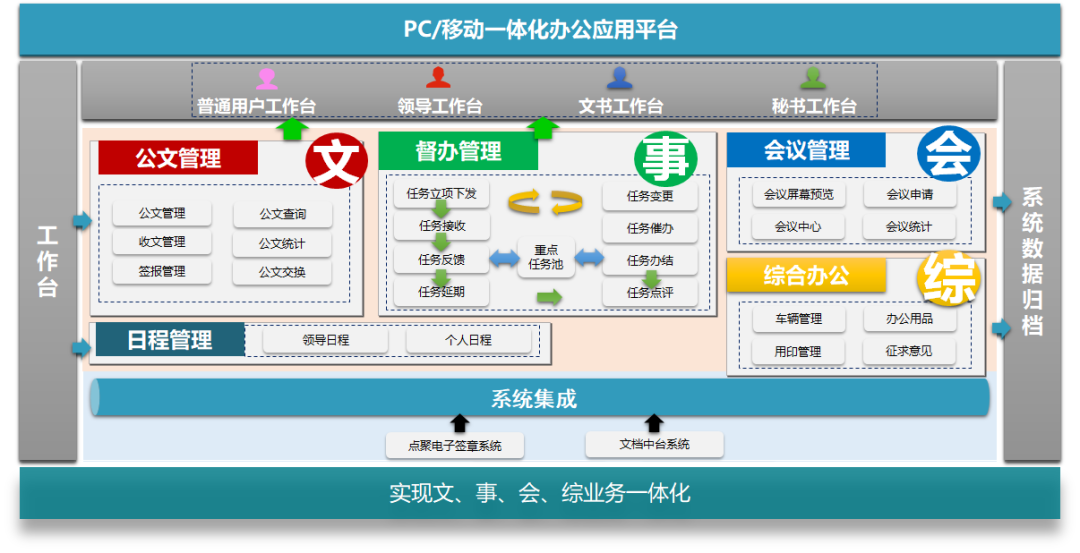Click the red 领导工作台 user icon
Viewport: 1080px width, 553px height.
(x=438, y=78)
